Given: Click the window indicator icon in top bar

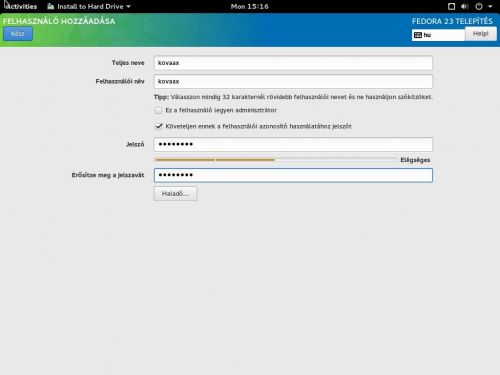Looking at the screenshot, I should pos(451,6).
